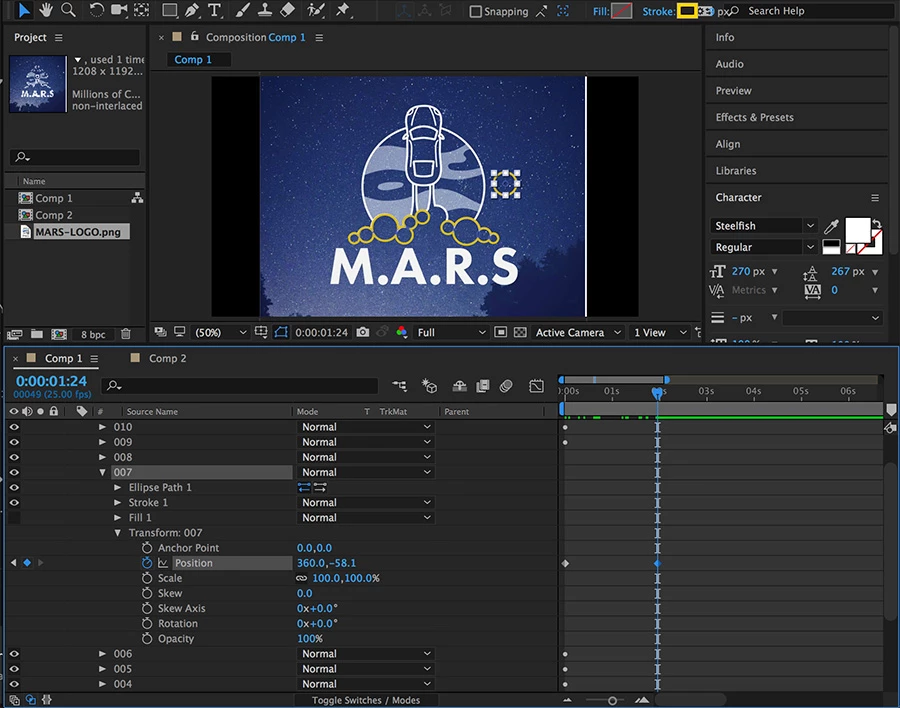
Task: Toggle Draft 3D in timeline
Action: 429,386
